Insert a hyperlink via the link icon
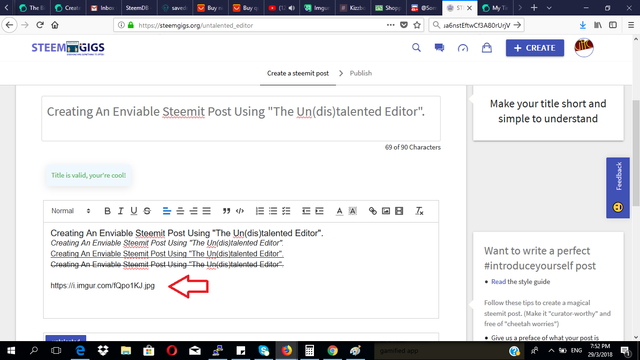The image size is (640, 360). [x=373, y=211]
